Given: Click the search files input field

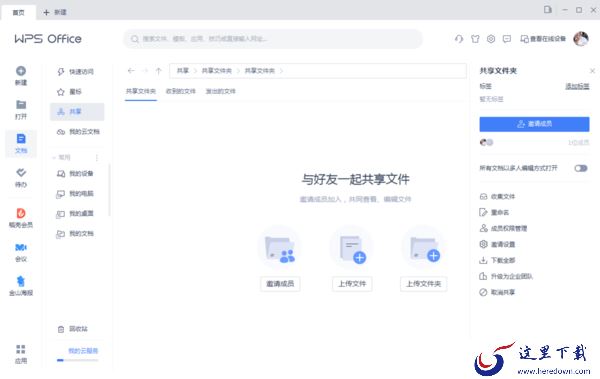Looking at the screenshot, I should (272, 39).
